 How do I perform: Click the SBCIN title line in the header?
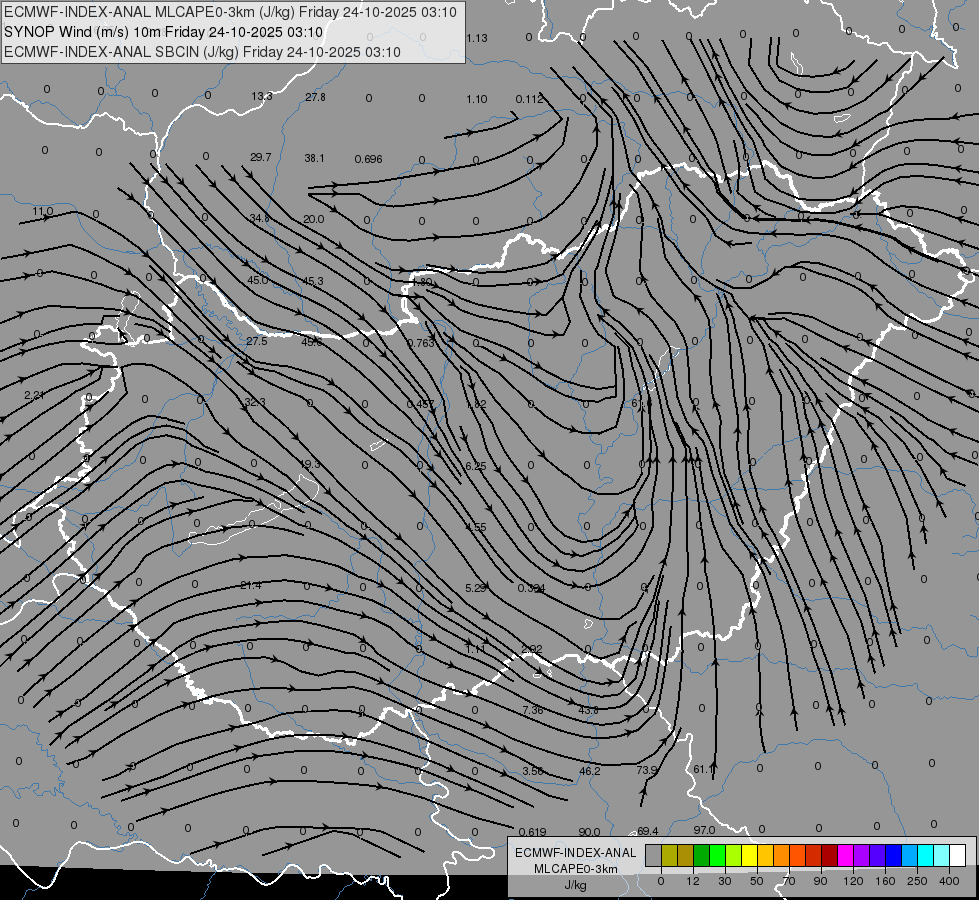pyautogui.click(x=202, y=52)
